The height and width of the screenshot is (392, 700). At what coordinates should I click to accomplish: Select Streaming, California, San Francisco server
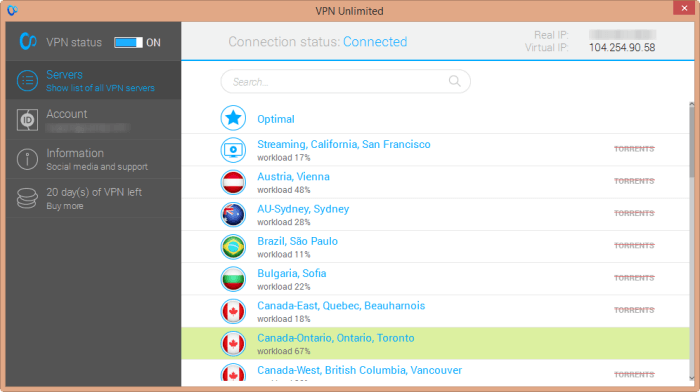click(x=435, y=150)
